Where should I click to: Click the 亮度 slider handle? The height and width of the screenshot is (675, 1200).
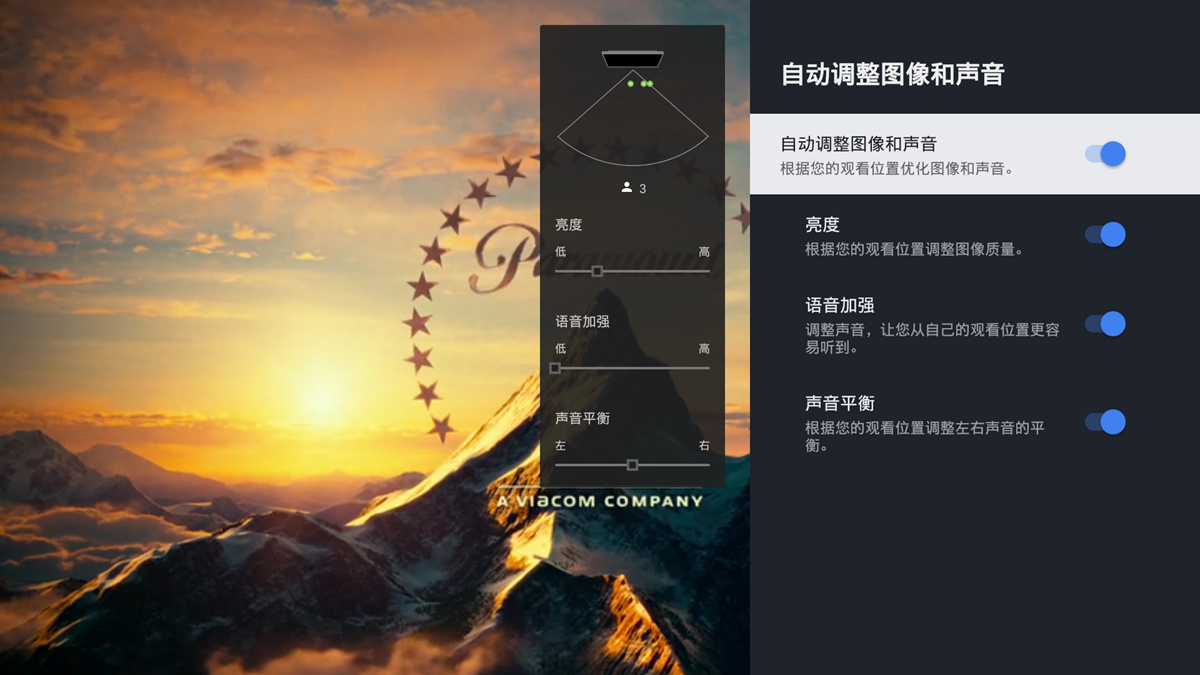[x=597, y=271]
